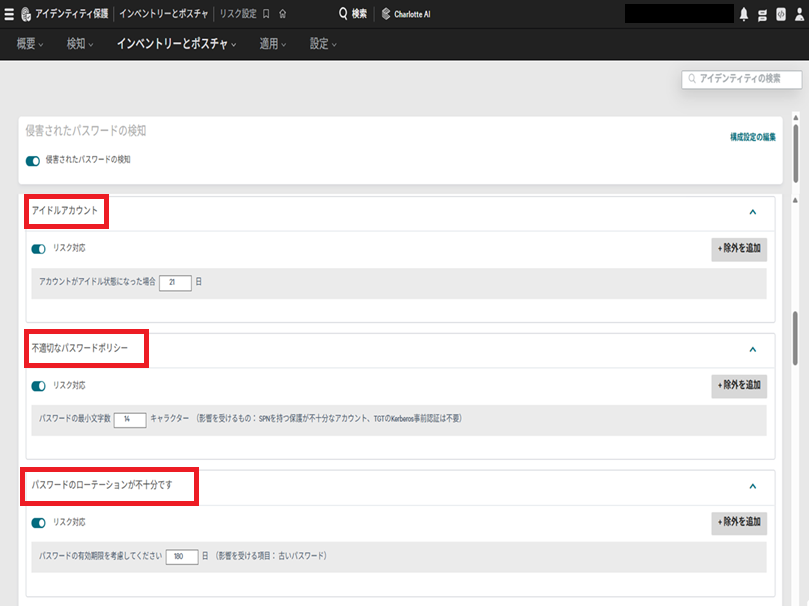Collapse the アイドルアカウント section chevron
The width and height of the screenshot is (809, 606).
[x=753, y=212]
